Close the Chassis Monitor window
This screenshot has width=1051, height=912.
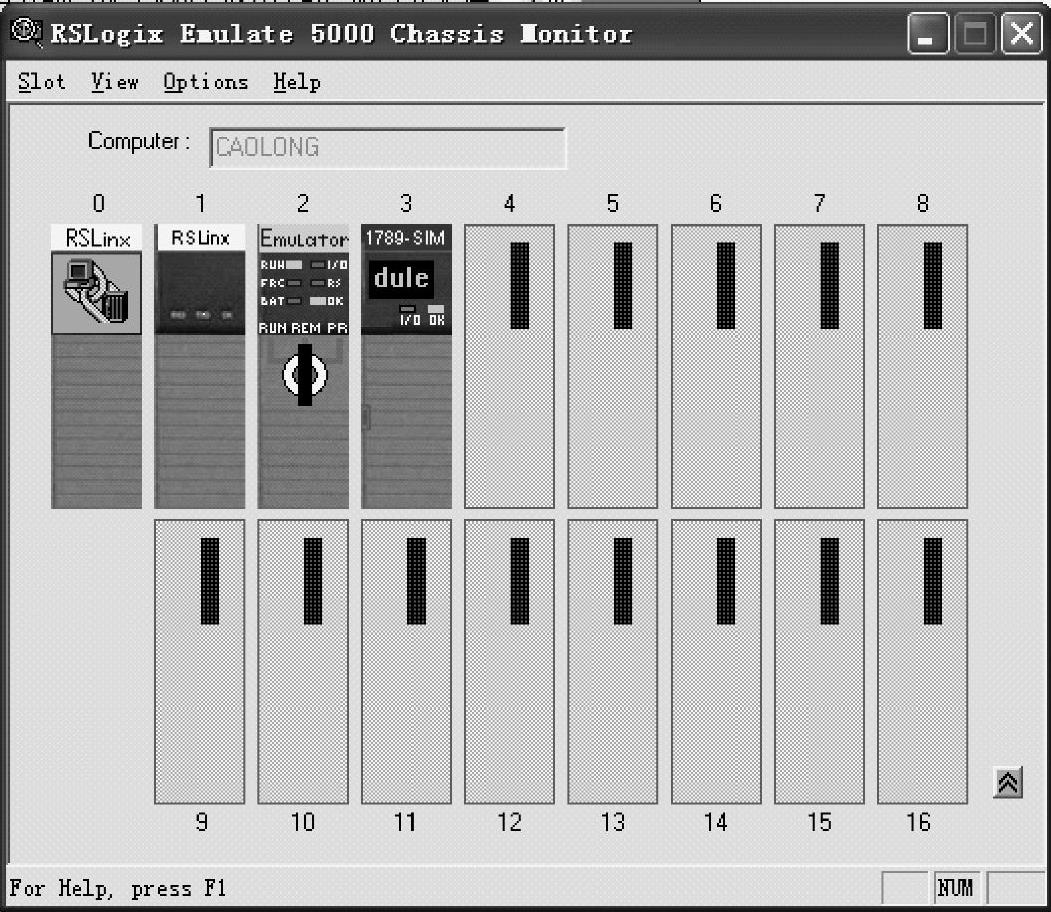click(x=1021, y=33)
